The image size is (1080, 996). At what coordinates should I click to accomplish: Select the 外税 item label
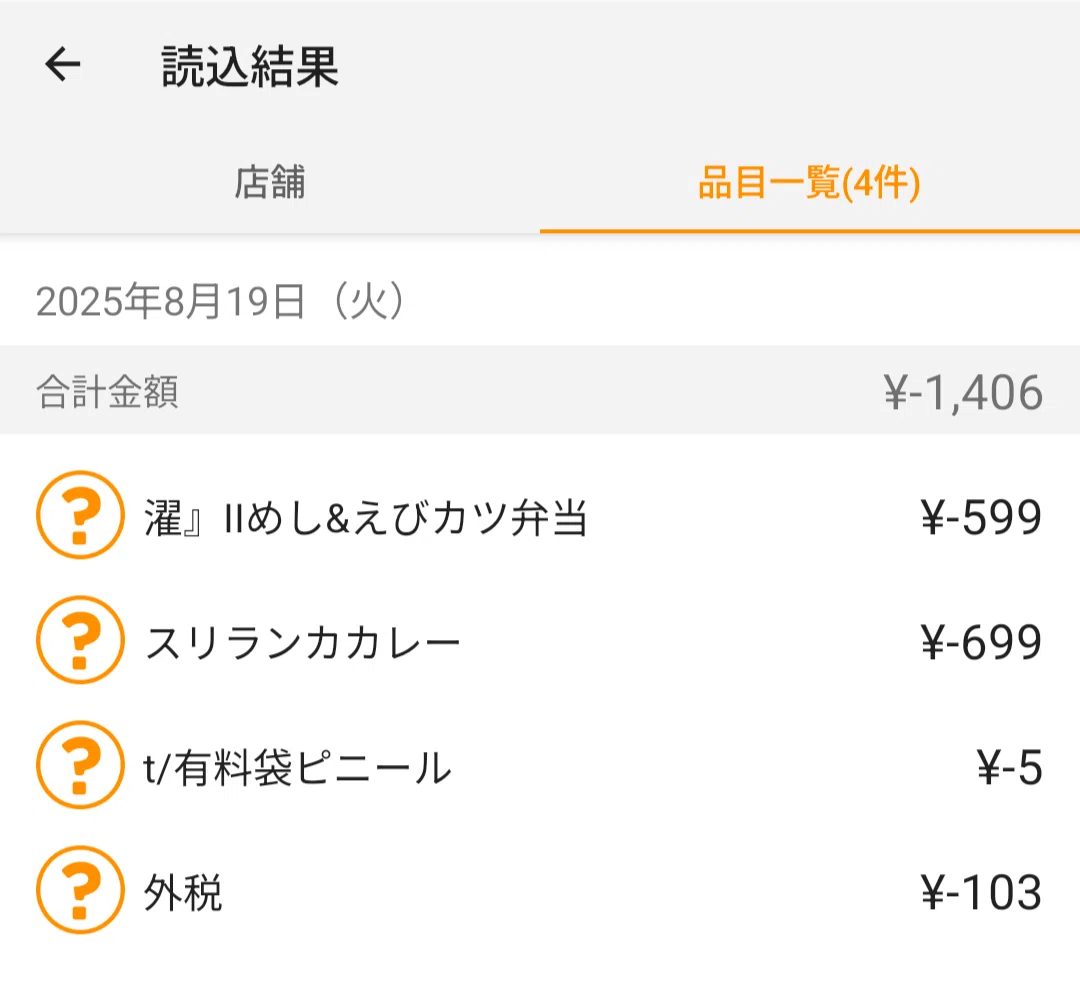[183, 893]
